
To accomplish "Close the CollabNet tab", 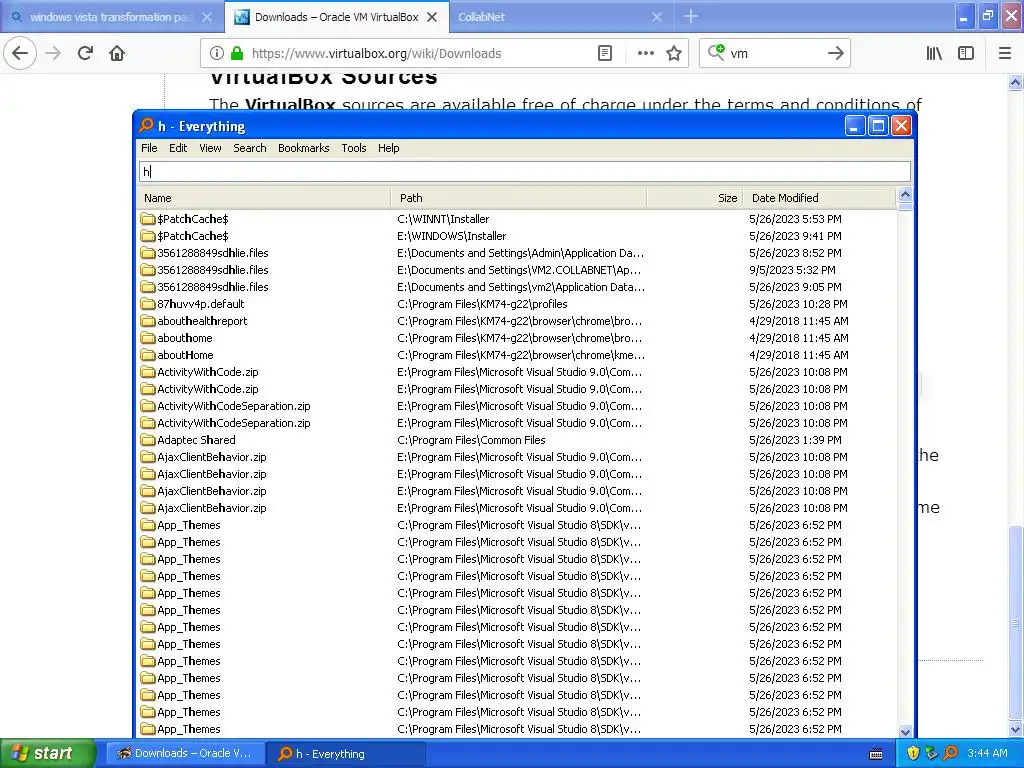I will click(657, 17).
